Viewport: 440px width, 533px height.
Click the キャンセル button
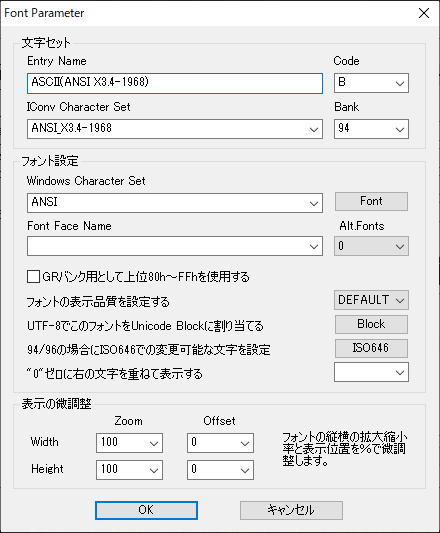[291, 511]
